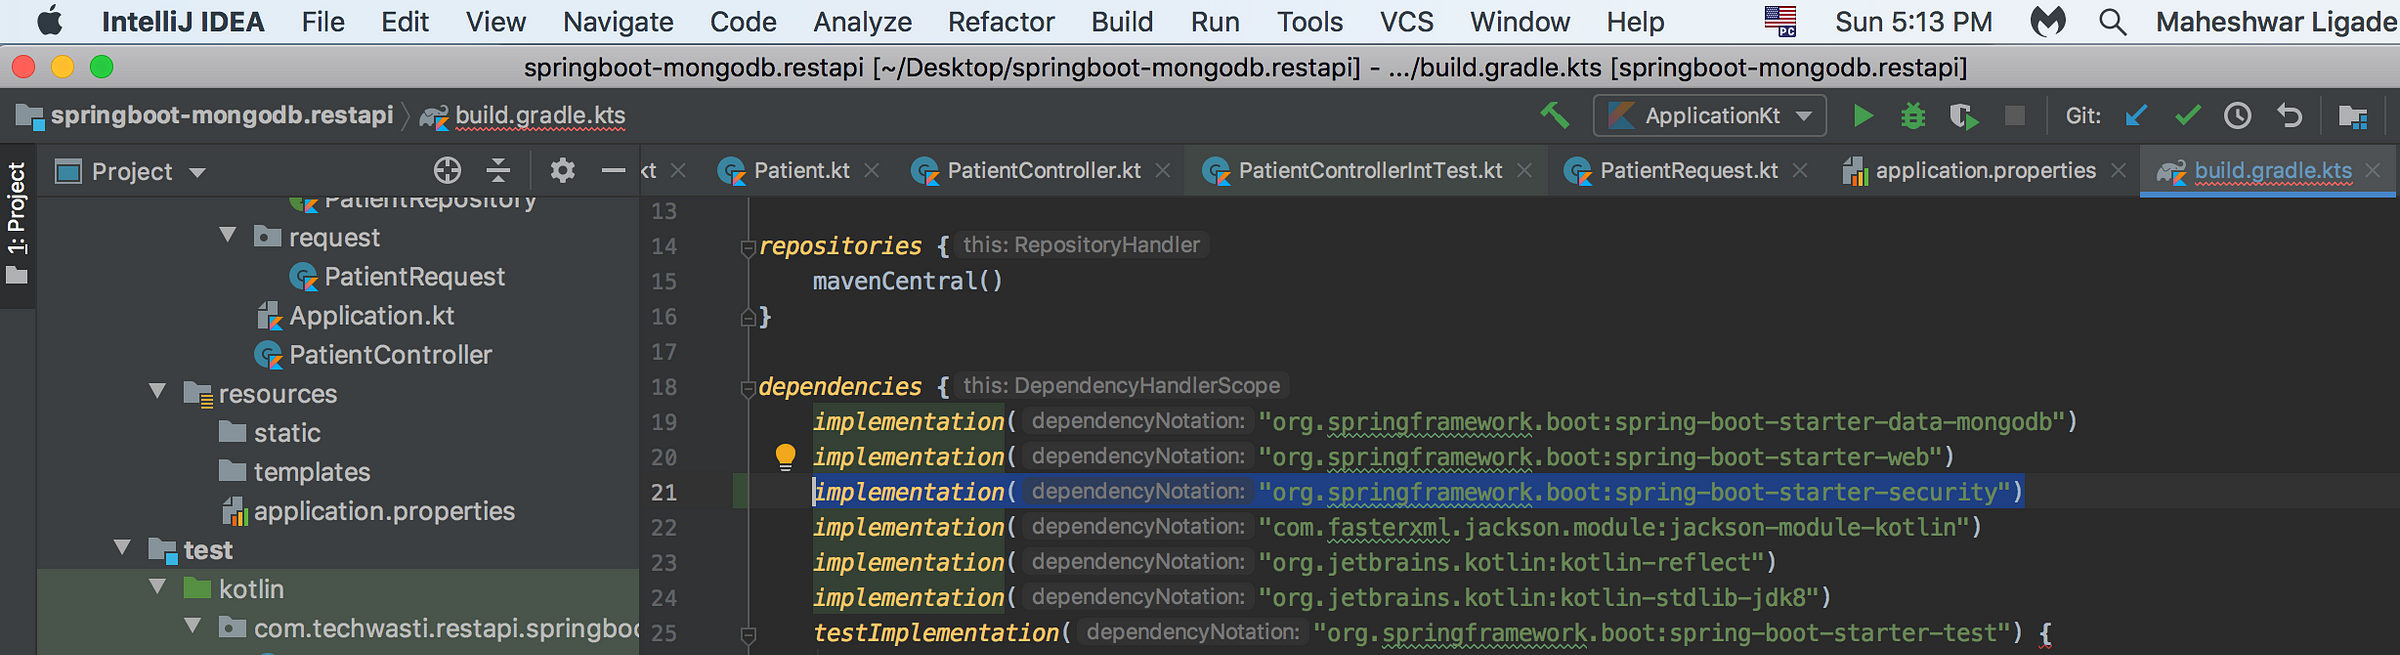Viewport: 2400px width, 655px height.
Task: Select Application.kt in the project tree
Action: (371, 315)
